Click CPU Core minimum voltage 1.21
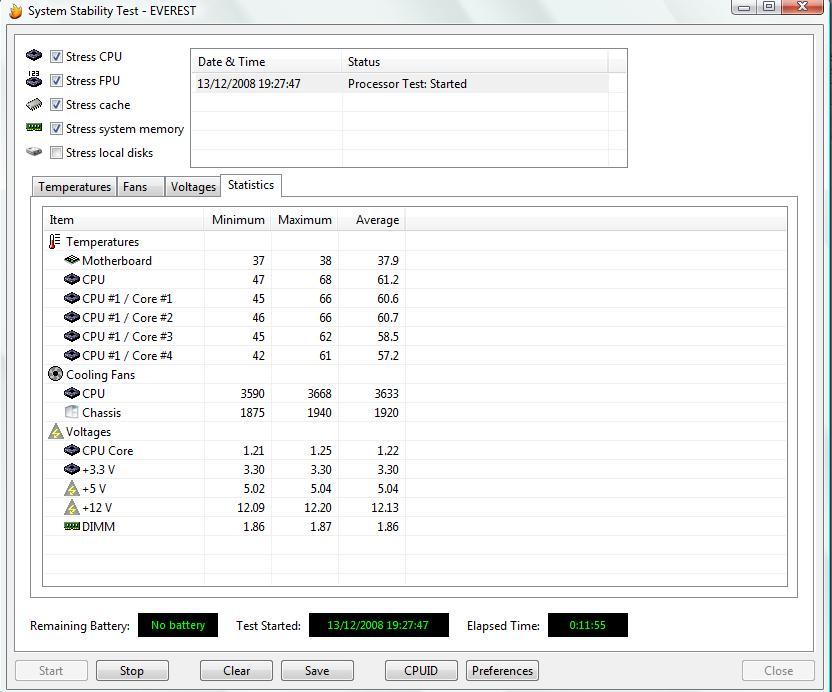 [254, 451]
